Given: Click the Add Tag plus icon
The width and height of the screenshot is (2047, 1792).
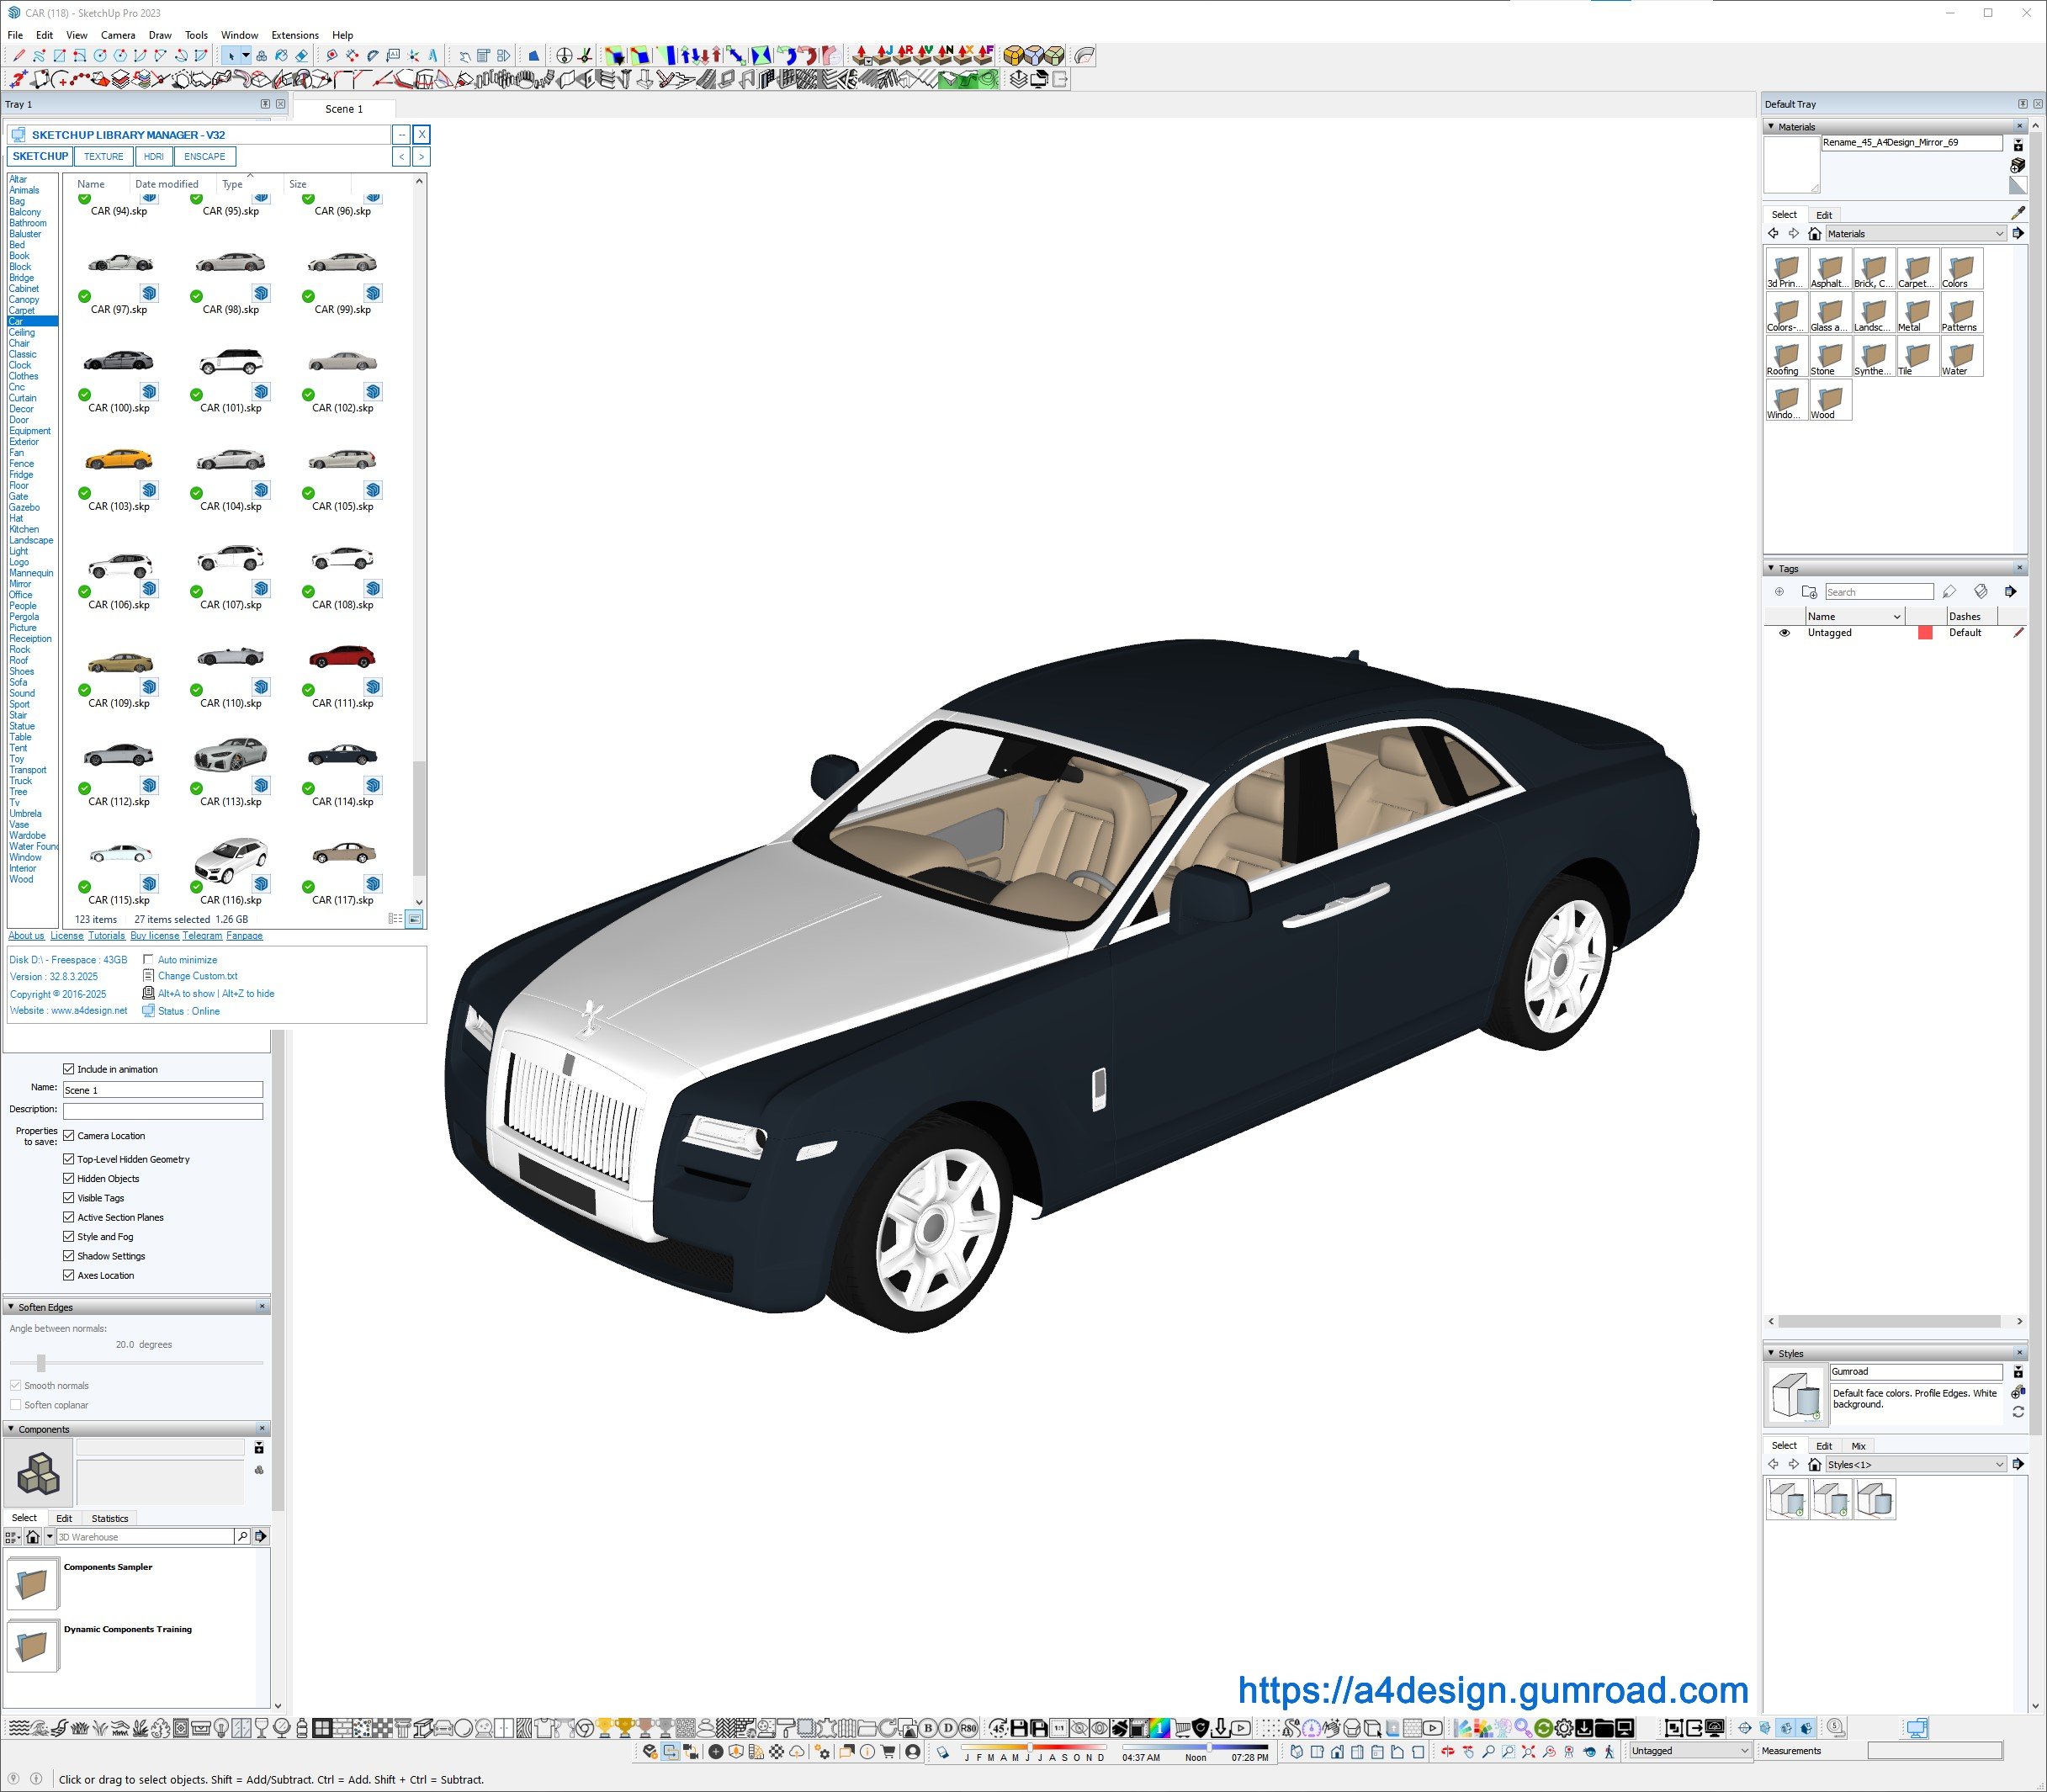Looking at the screenshot, I should coord(1779,592).
